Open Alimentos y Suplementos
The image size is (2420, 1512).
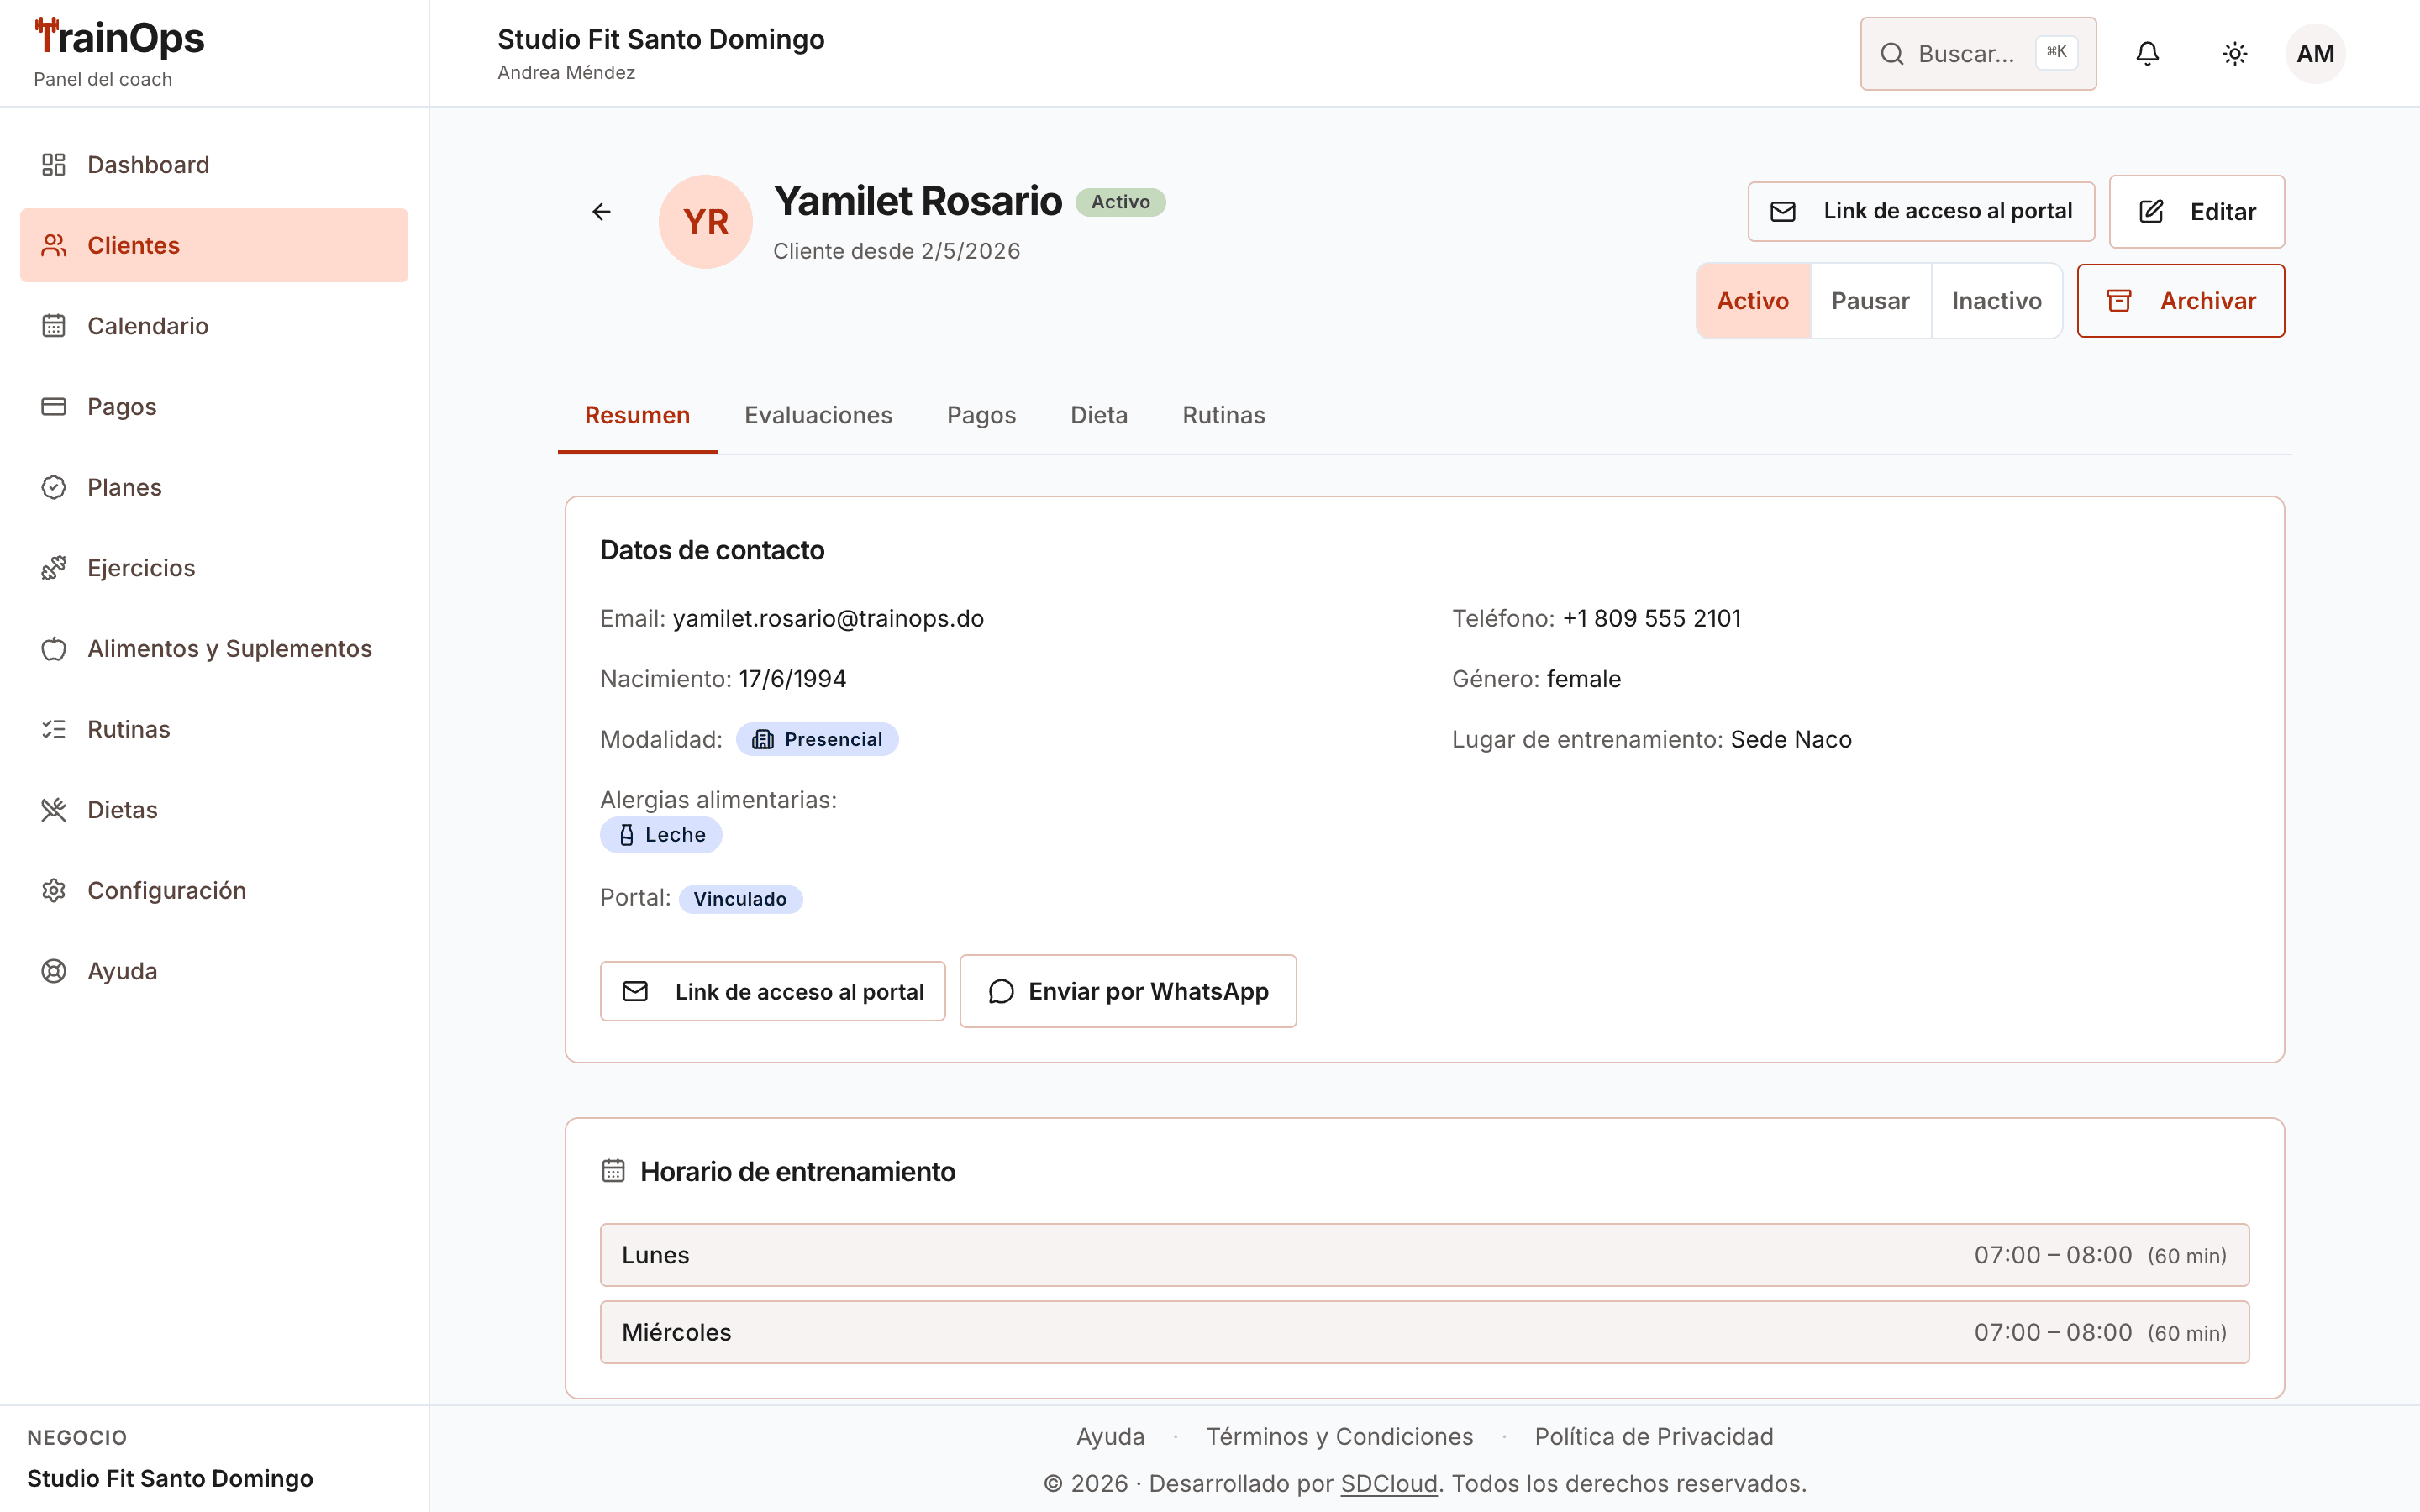pyautogui.click(x=214, y=649)
